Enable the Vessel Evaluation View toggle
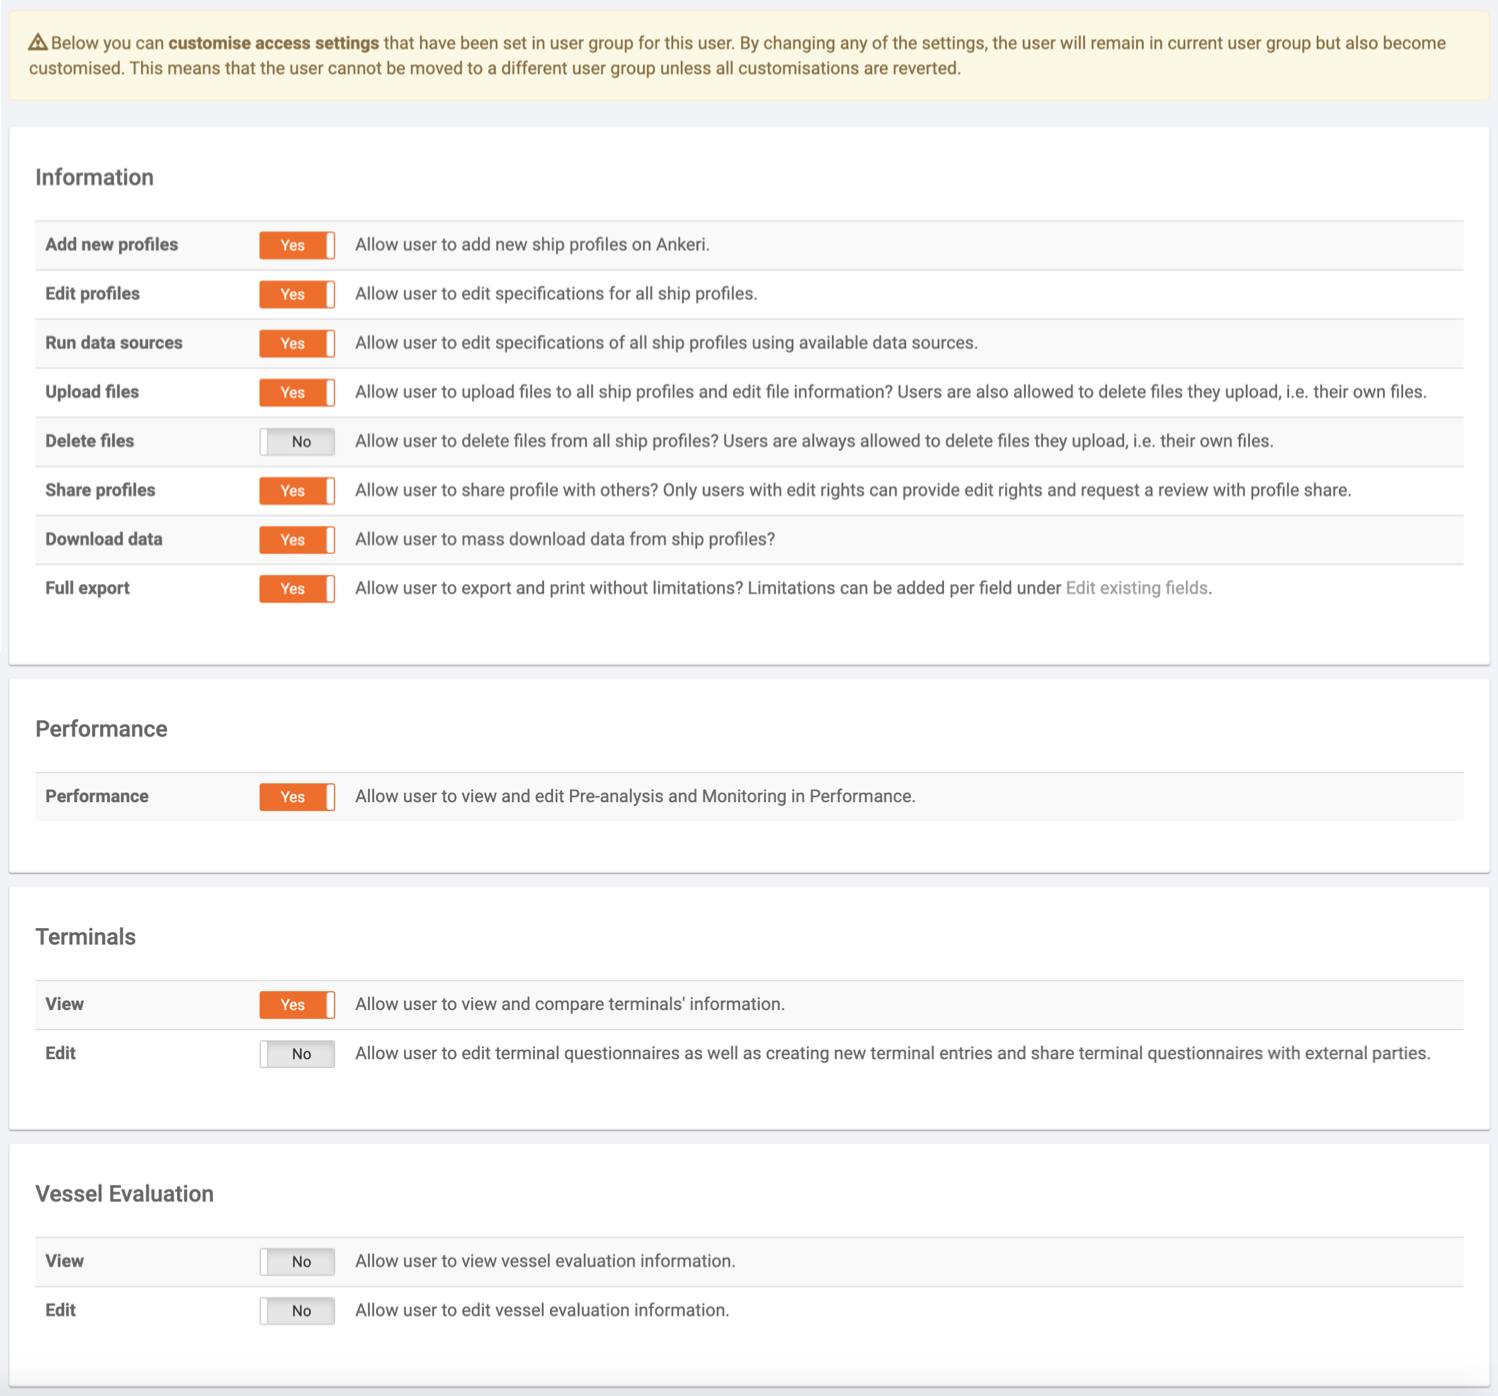The height and width of the screenshot is (1396, 1498). (297, 1261)
